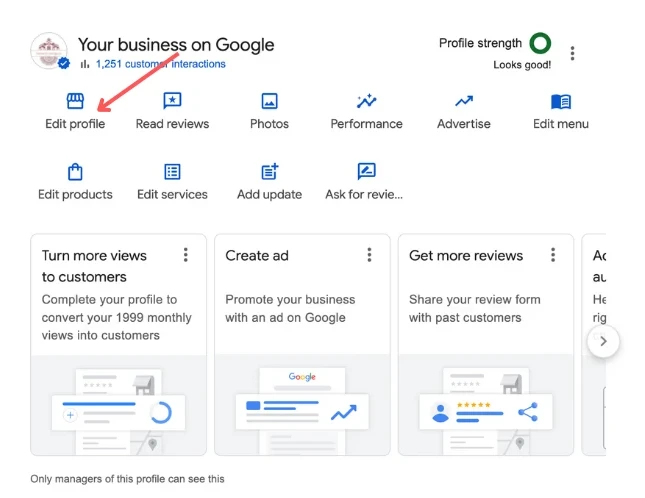
Task: Select the Get more reviews card title
Action: pos(466,255)
